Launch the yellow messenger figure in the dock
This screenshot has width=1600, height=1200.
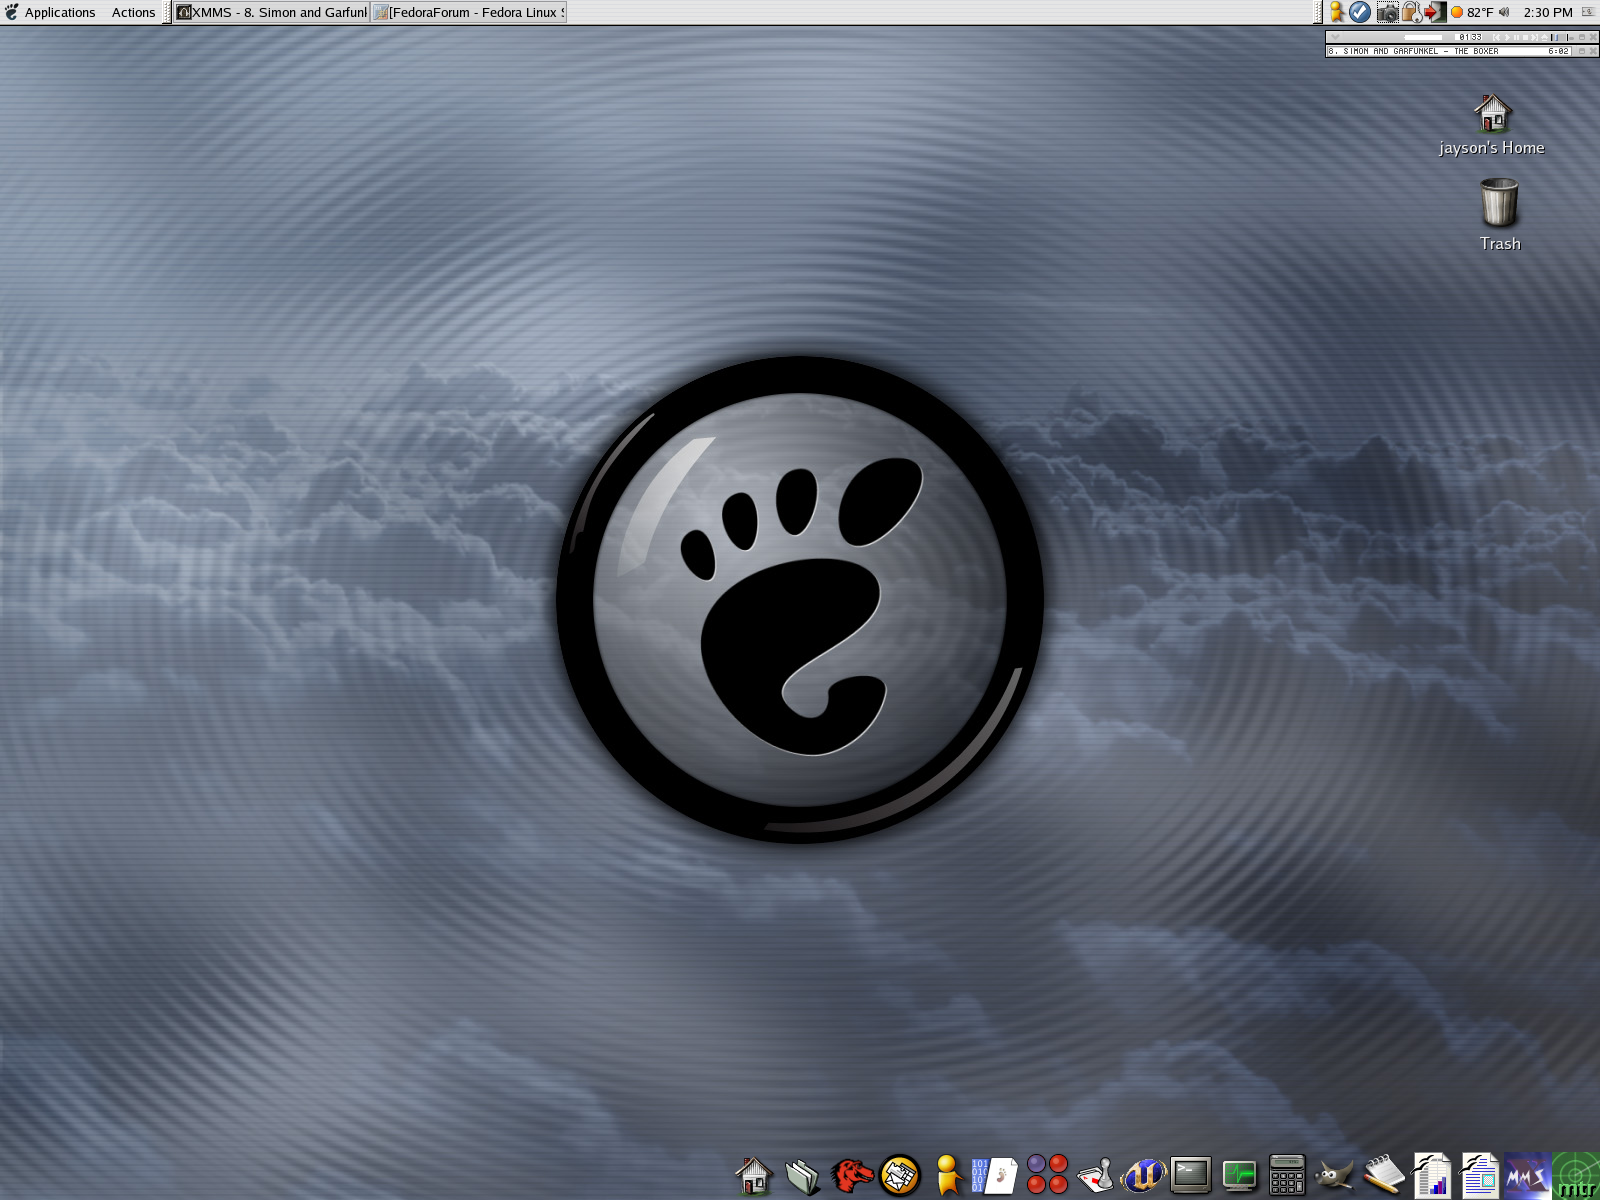point(947,1175)
